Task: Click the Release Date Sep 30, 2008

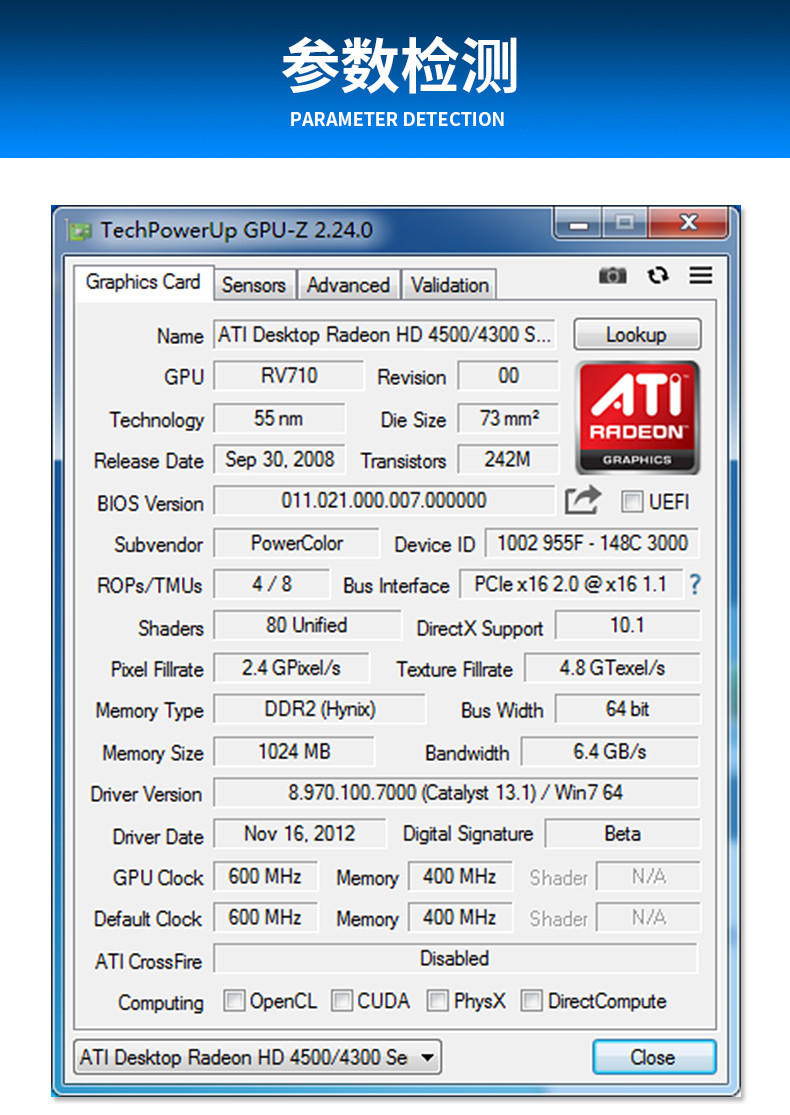Action: [x=279, y=459]
